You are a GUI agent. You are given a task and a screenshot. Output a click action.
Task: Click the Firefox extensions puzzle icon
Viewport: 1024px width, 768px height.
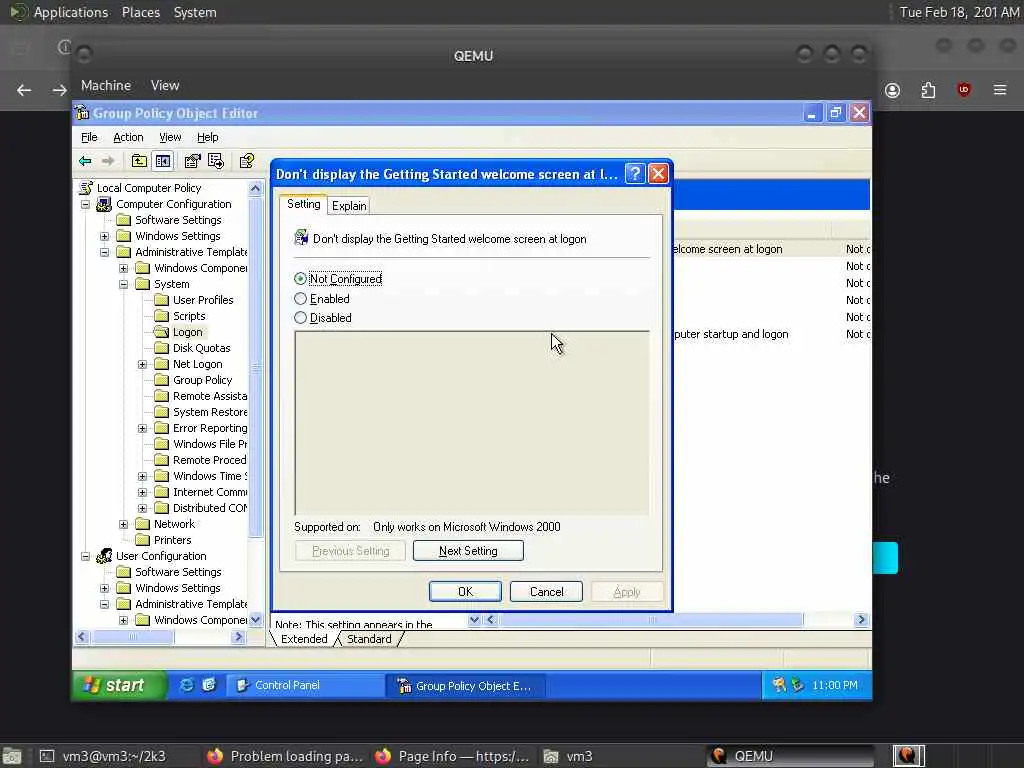[x=928, y=90]
